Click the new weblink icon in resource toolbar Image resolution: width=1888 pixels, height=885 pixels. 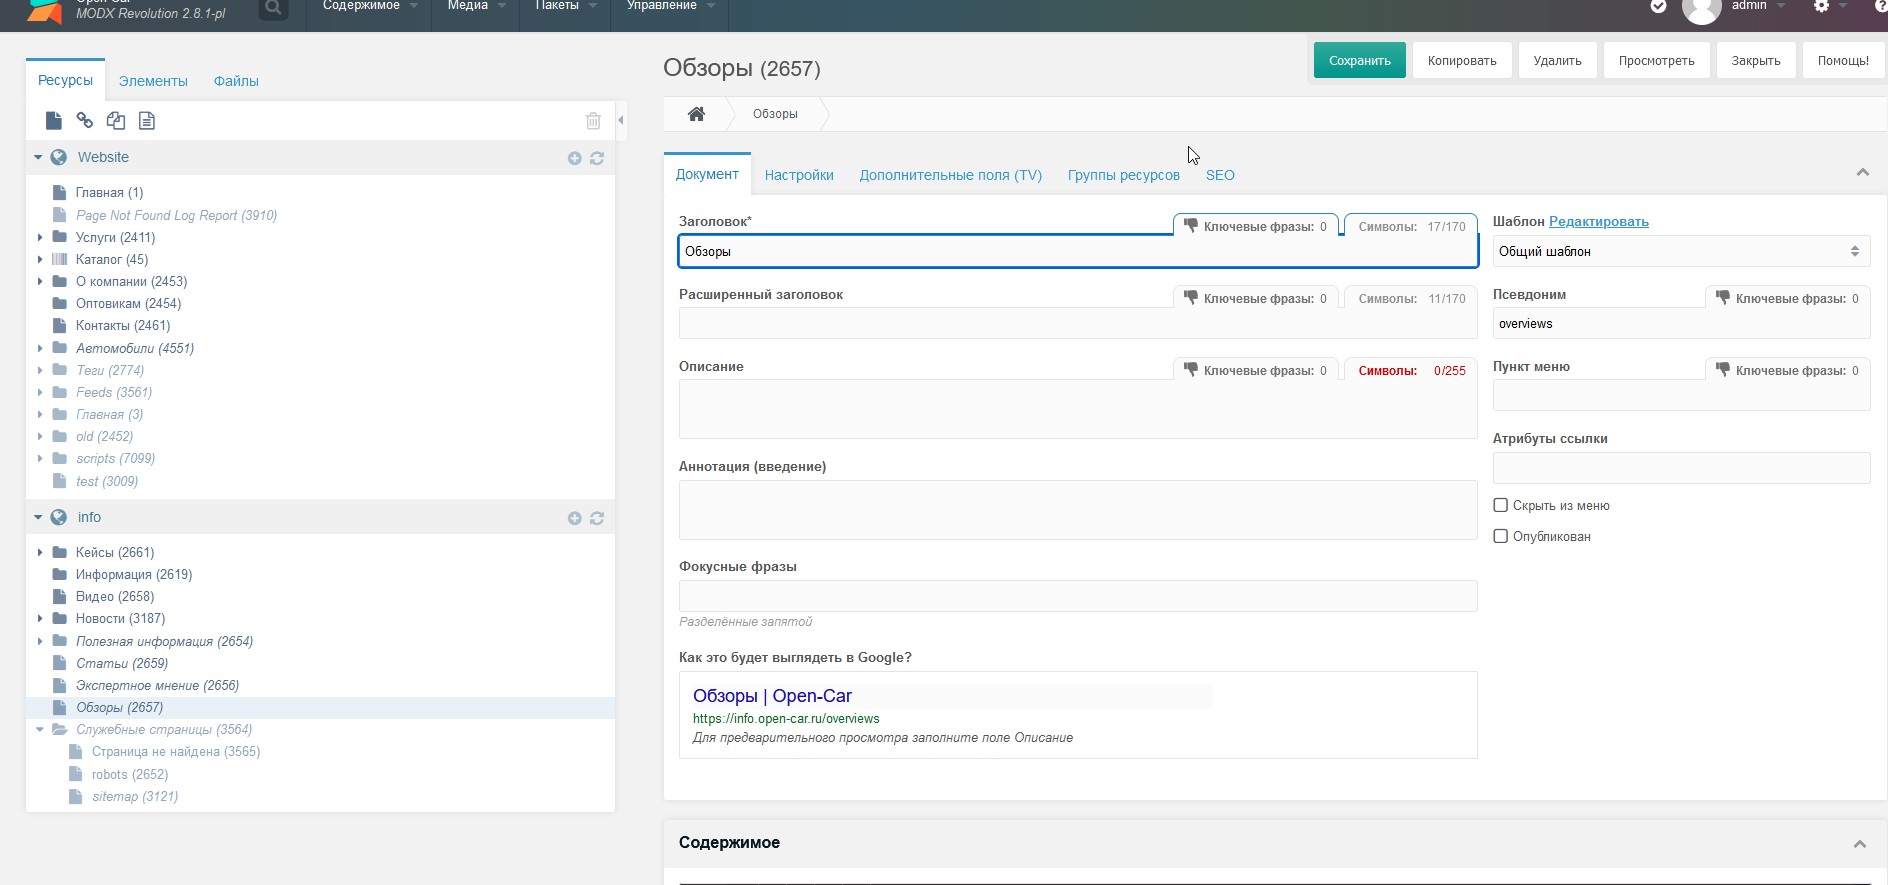85,121
